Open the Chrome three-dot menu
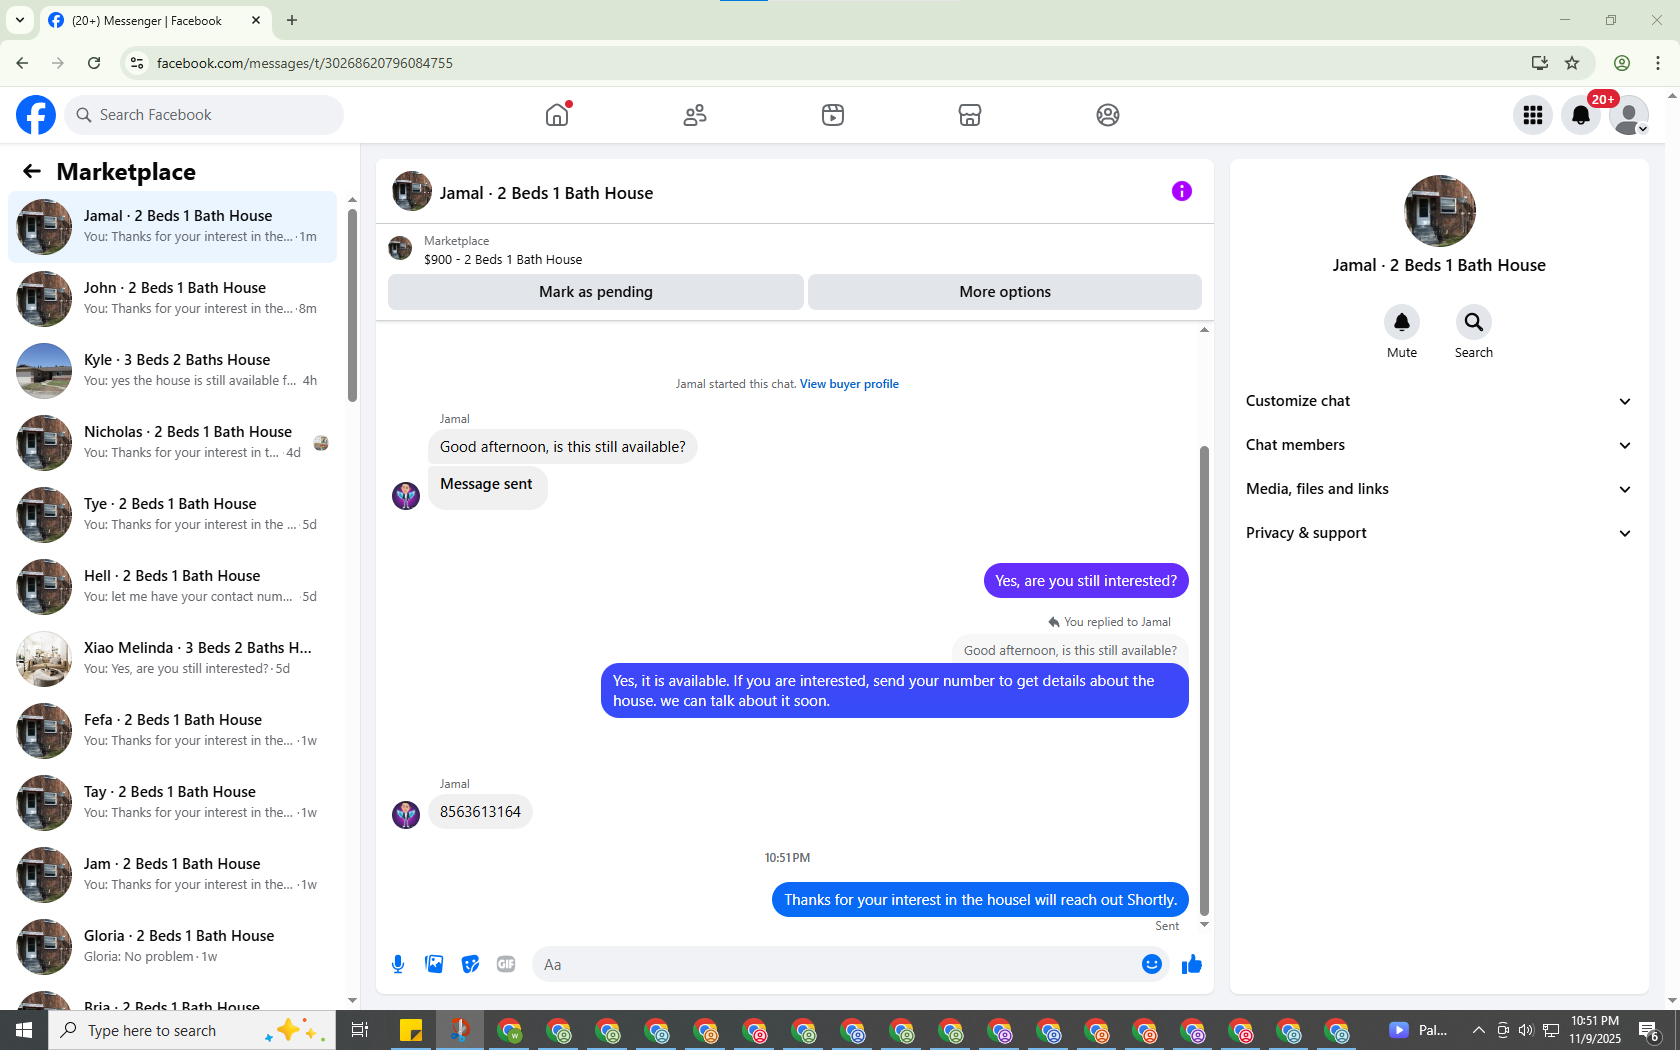The height and width of the screenshot is (1050, 1680). [x=1658, y=63]
